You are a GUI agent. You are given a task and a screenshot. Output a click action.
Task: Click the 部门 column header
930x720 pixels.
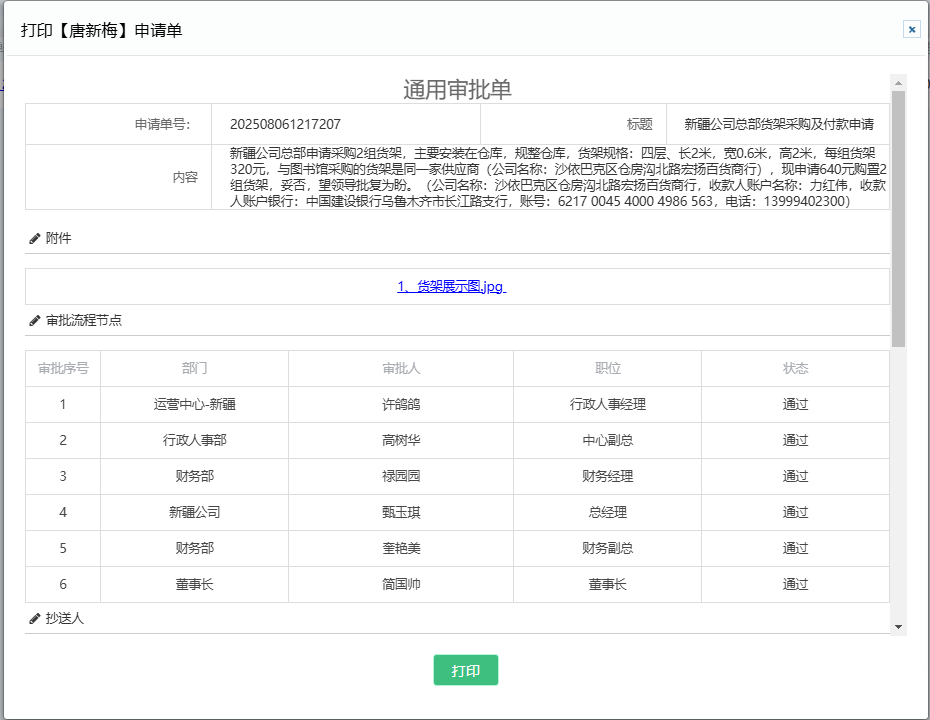pyautogui.click(x=194, y=368)
